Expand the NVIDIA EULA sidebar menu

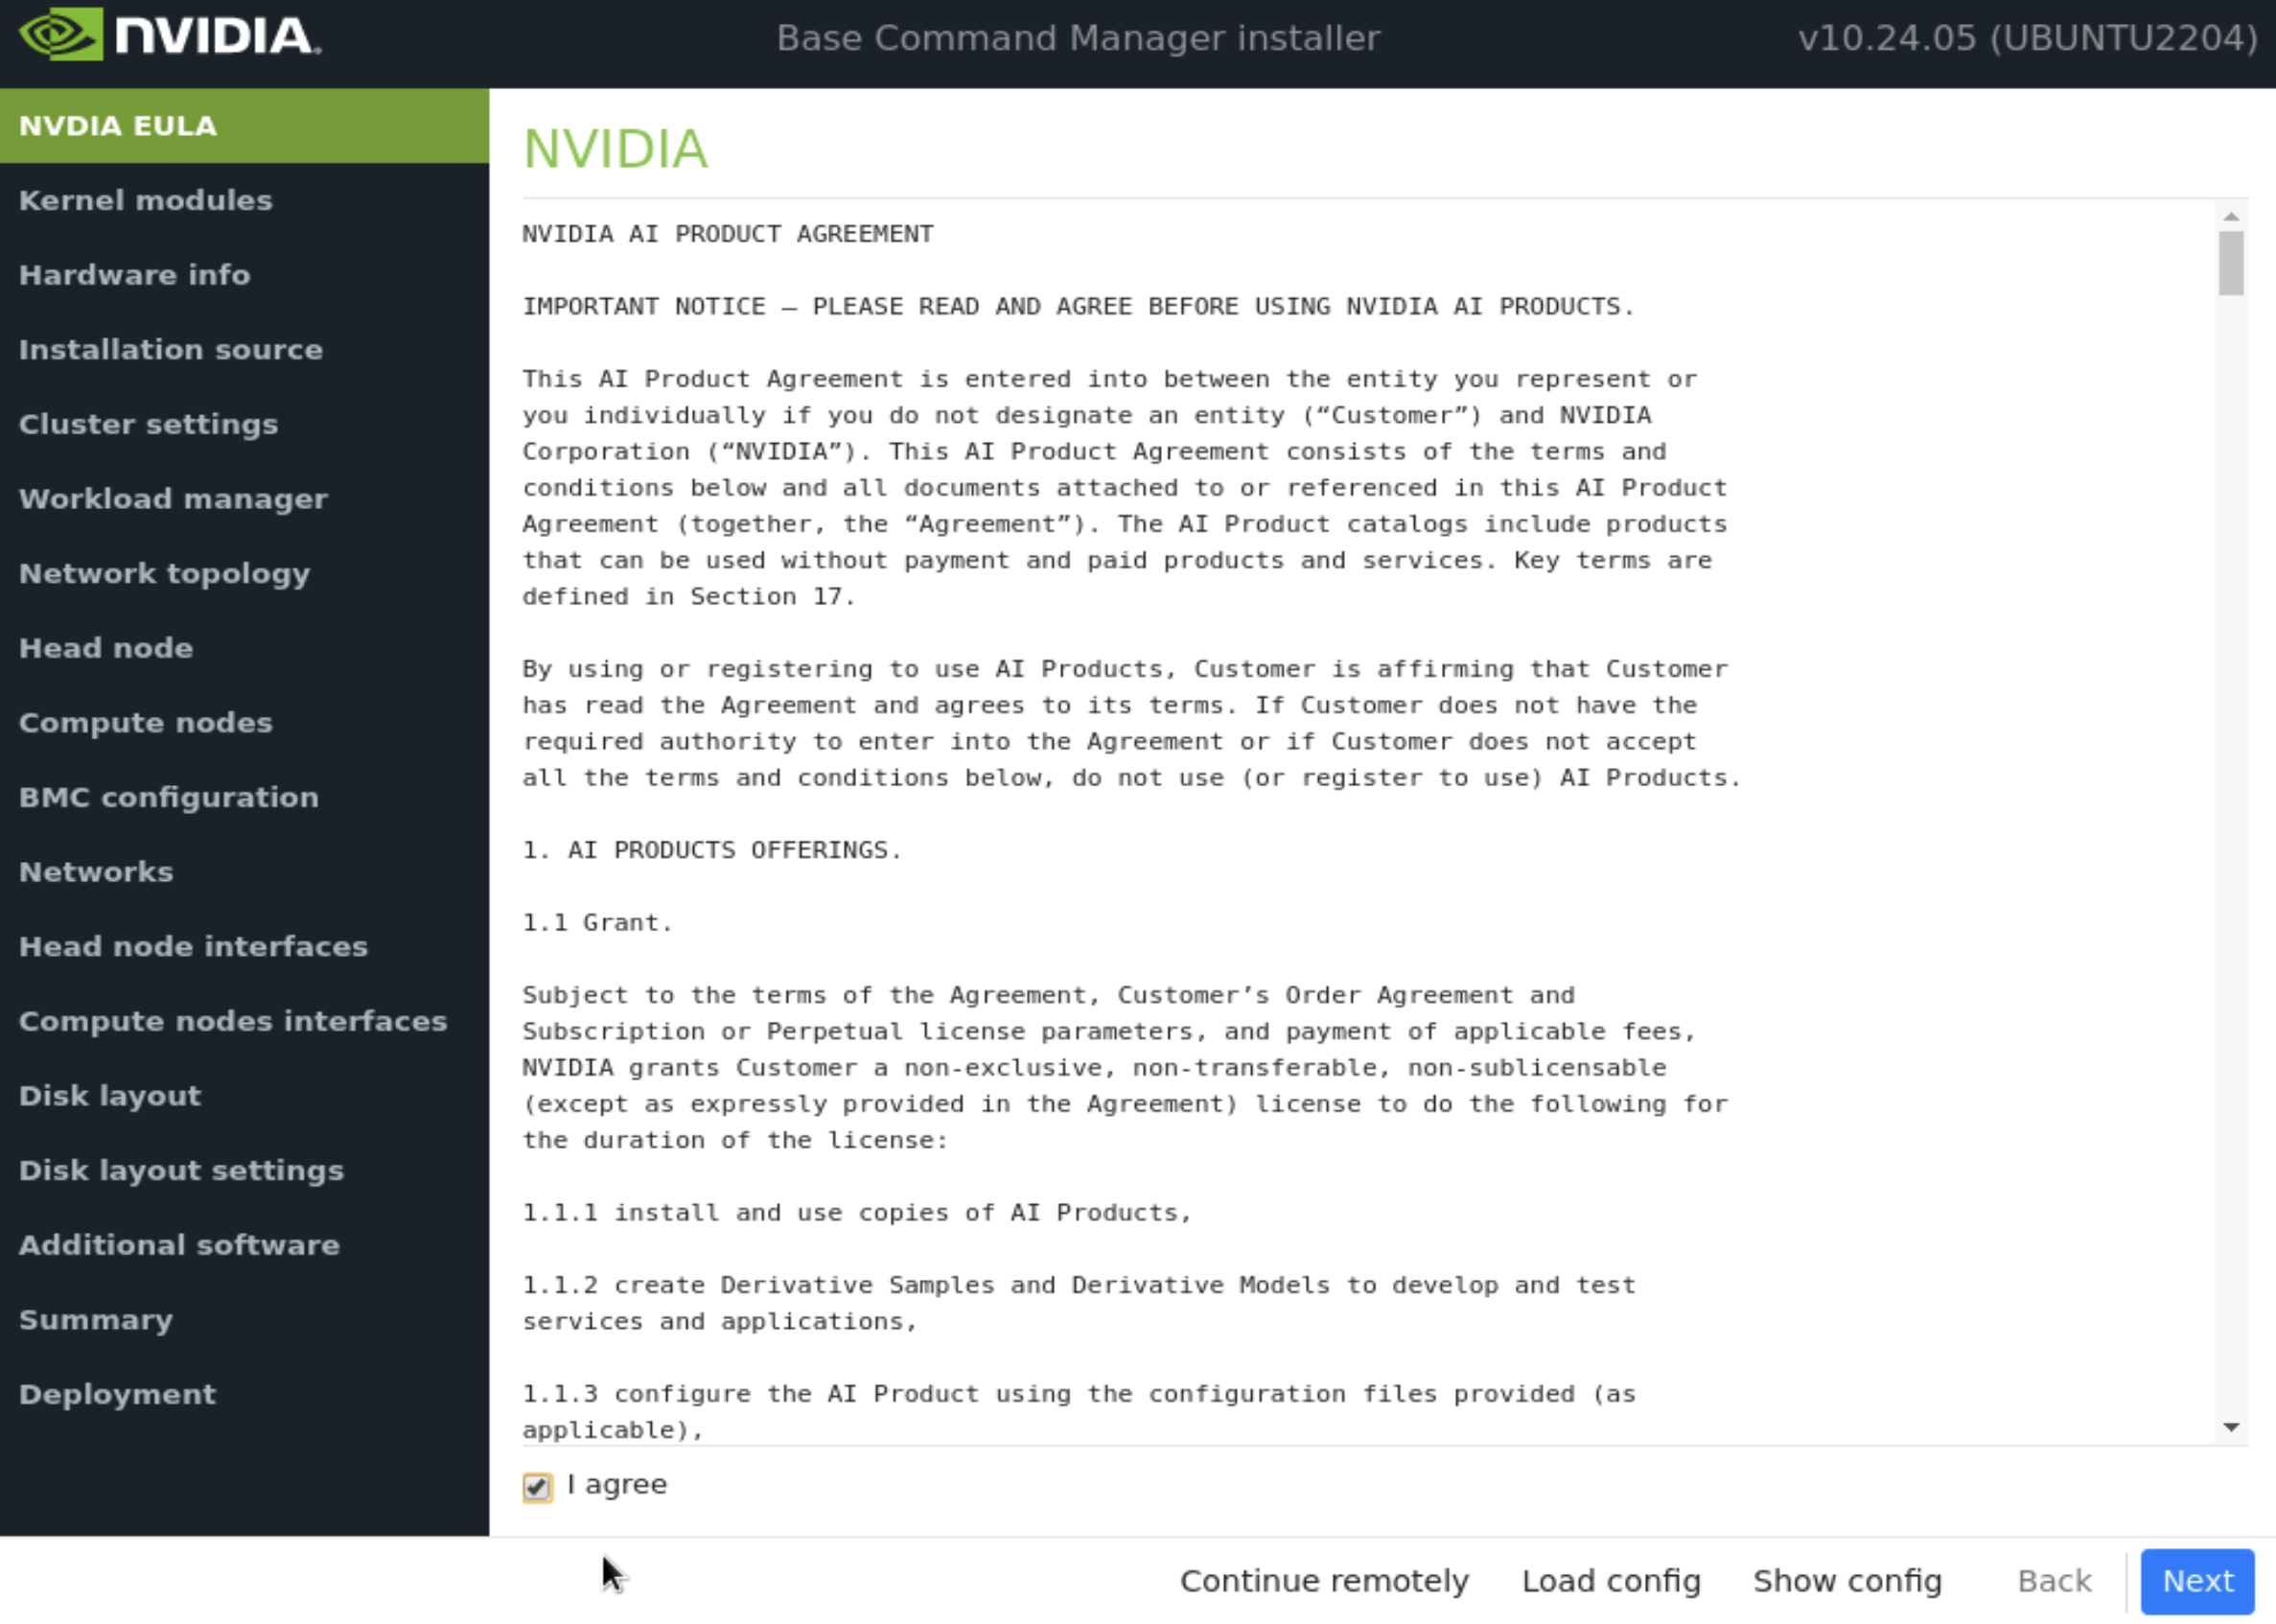pos(246,125)
